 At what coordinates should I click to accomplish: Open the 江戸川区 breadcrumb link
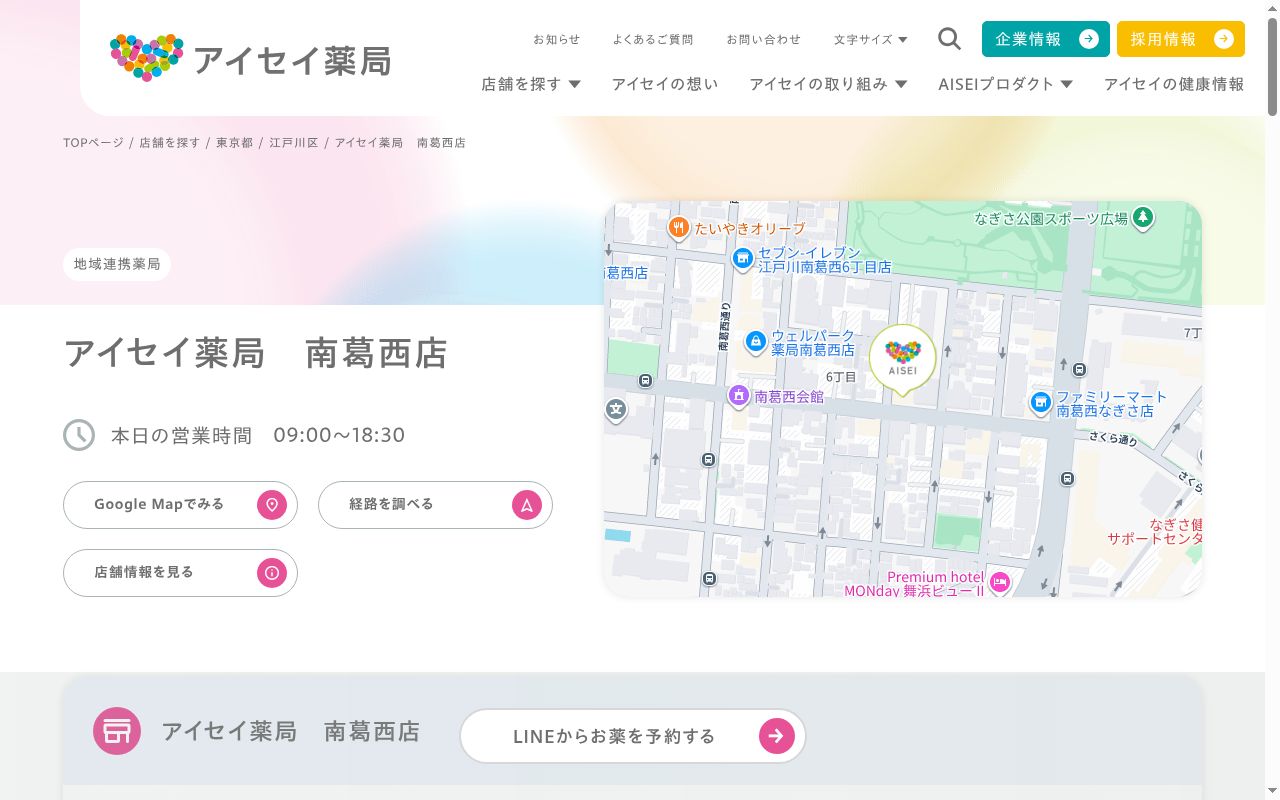(x=294, y=143)
